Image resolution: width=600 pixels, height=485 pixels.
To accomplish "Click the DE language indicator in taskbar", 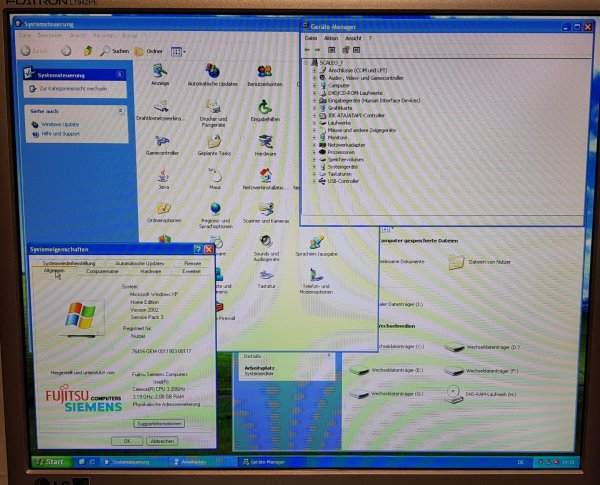I will click(x=520, y=462).
